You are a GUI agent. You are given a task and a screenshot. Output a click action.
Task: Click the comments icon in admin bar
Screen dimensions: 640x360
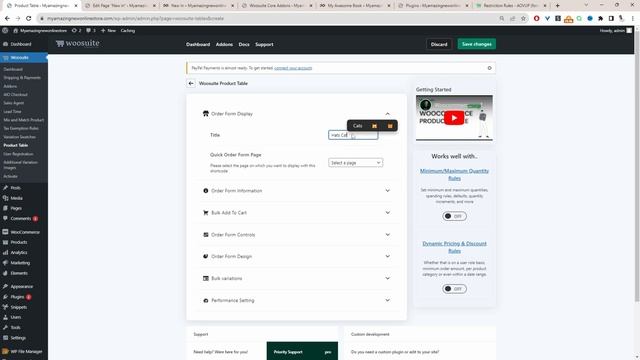(x=91, y=31)
